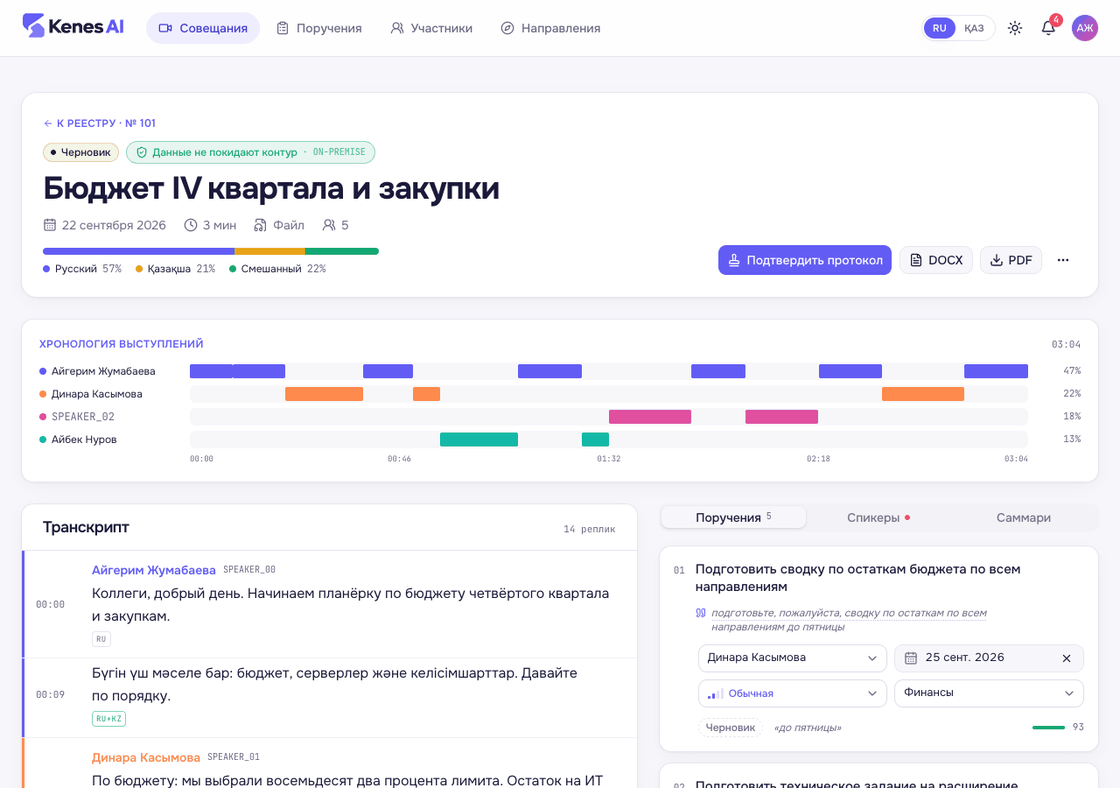
Task: Click Динара Касымова speaker name in transcript
Action: click(x=146, y=757)
